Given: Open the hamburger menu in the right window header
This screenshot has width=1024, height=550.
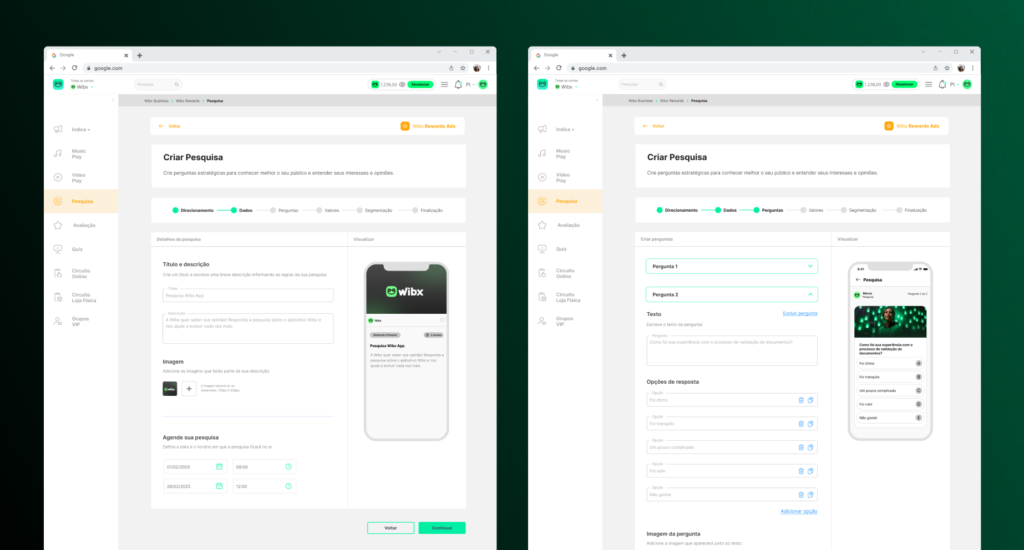Looking at the screenshot, I should point(928,85).
